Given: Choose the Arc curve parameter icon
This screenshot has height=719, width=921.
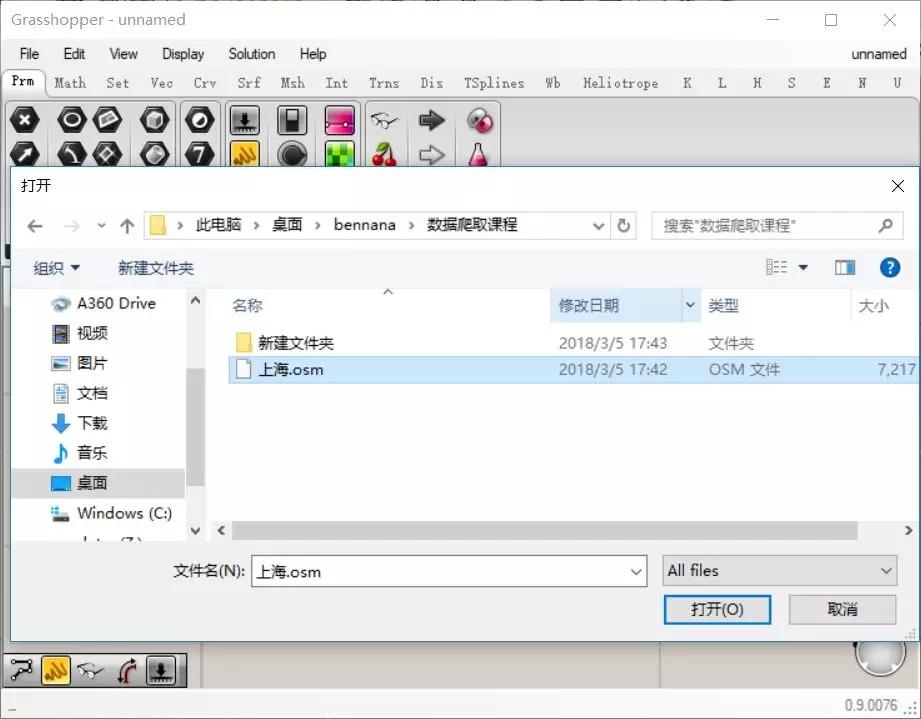Looking at the screenshot, I should [x=72, y=154].
